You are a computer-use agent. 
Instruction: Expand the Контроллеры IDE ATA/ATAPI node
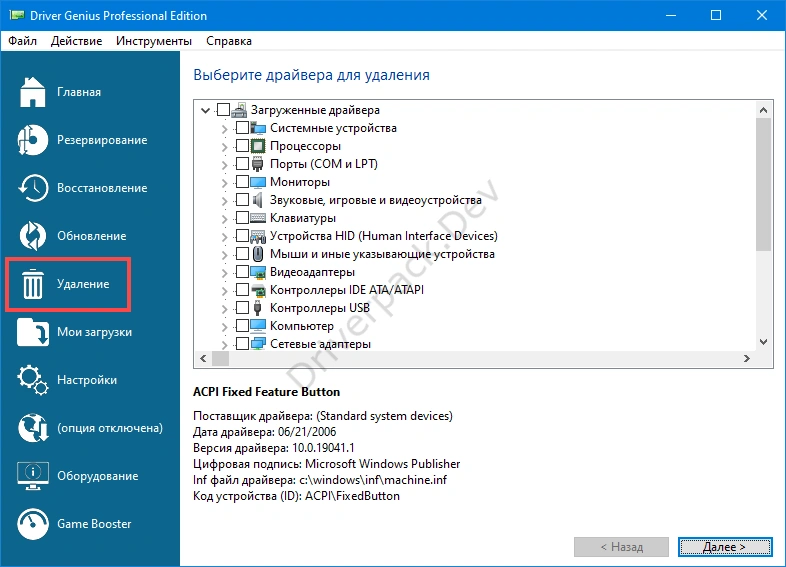click(224, 291)
